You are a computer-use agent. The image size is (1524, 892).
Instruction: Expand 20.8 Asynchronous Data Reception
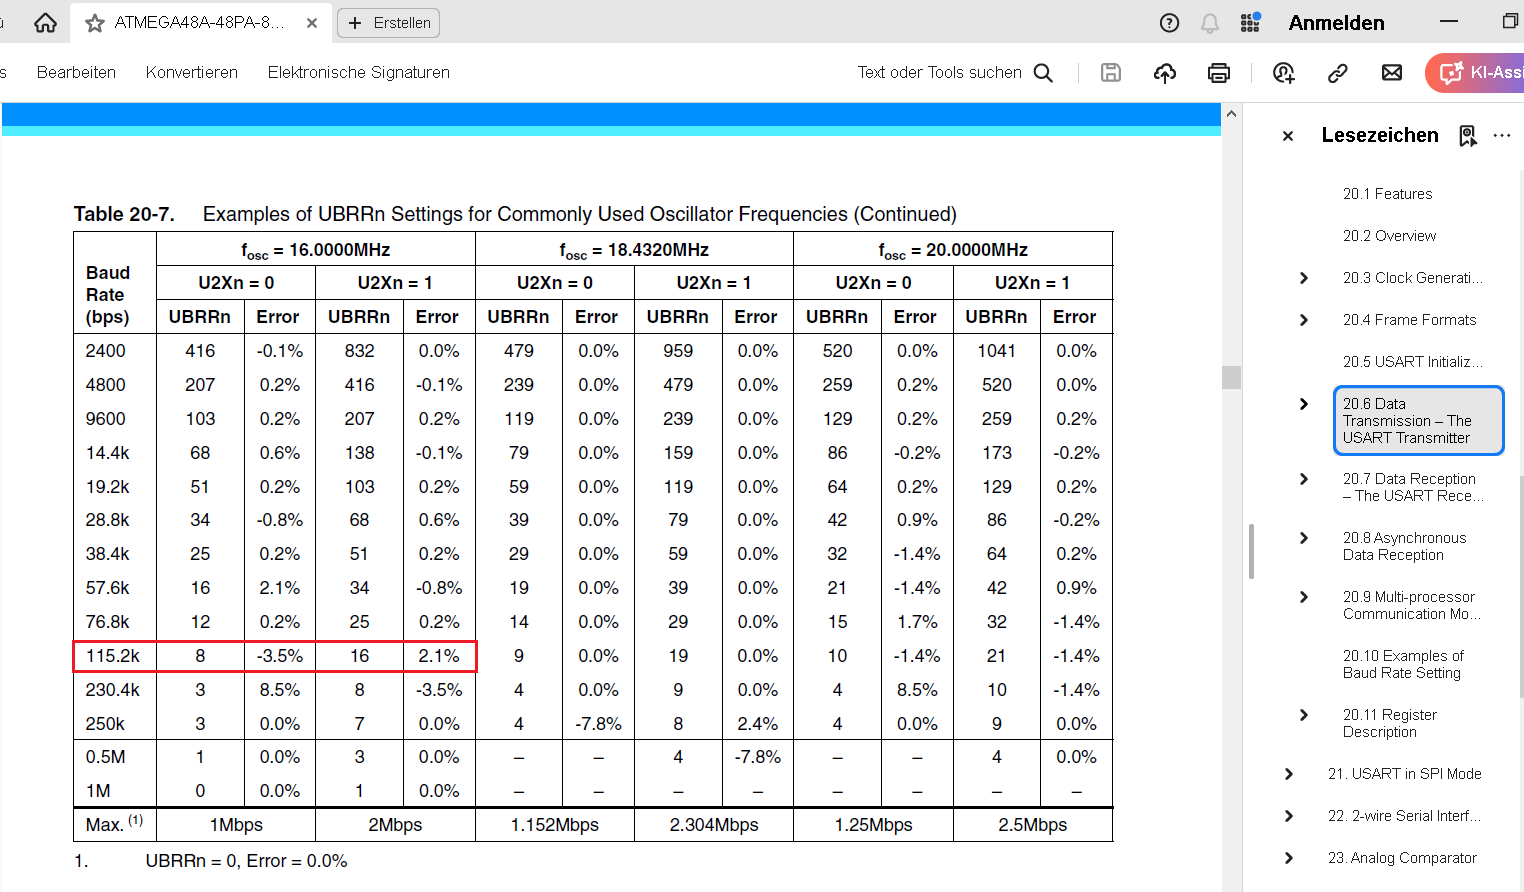point(1304,538)
